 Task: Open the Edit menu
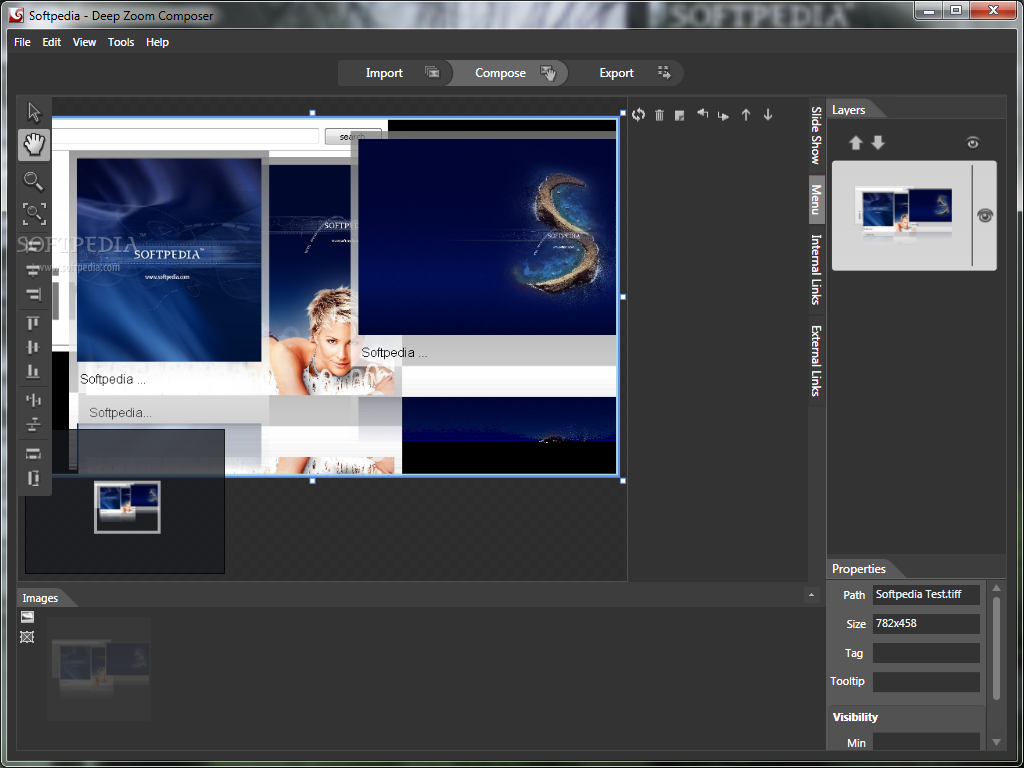click(x=52, y=42)
